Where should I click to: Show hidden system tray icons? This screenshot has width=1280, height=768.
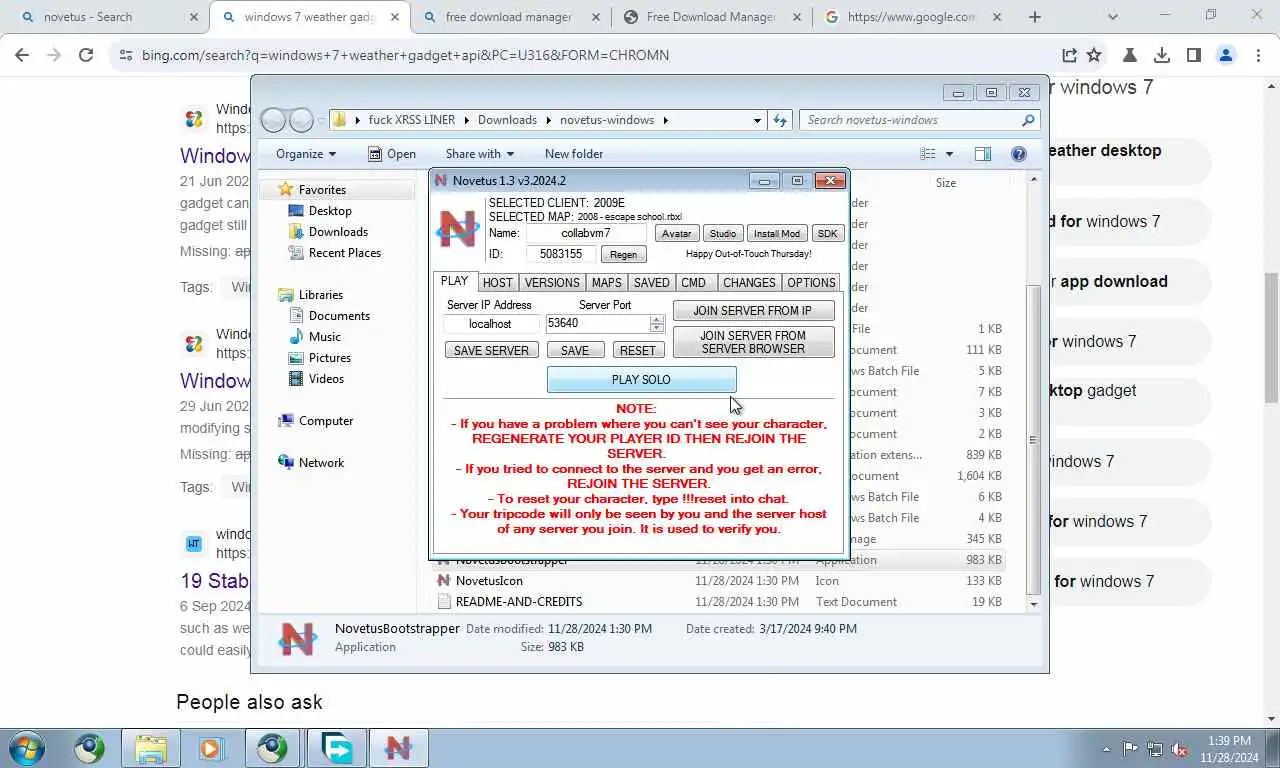[1105, 749]
